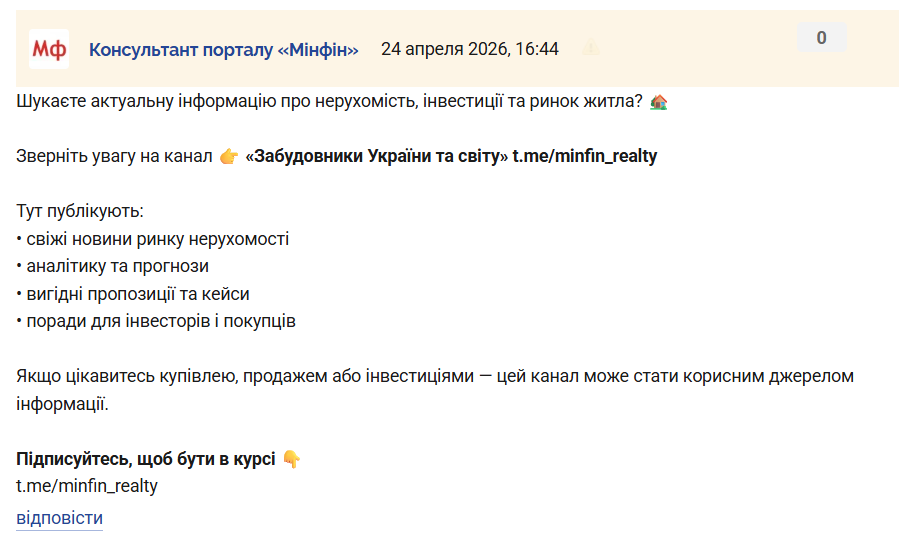The height and width of the screenshot is (544, 910).
Task: Open the bold t.me/minfin_realty link after the channel name
Action: point(585,157)
